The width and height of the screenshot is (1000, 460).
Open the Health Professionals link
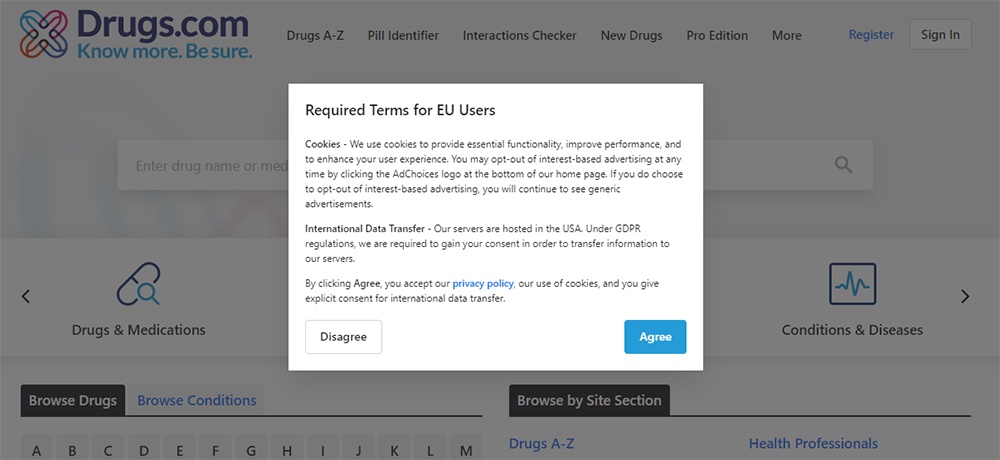pos(813,443)
